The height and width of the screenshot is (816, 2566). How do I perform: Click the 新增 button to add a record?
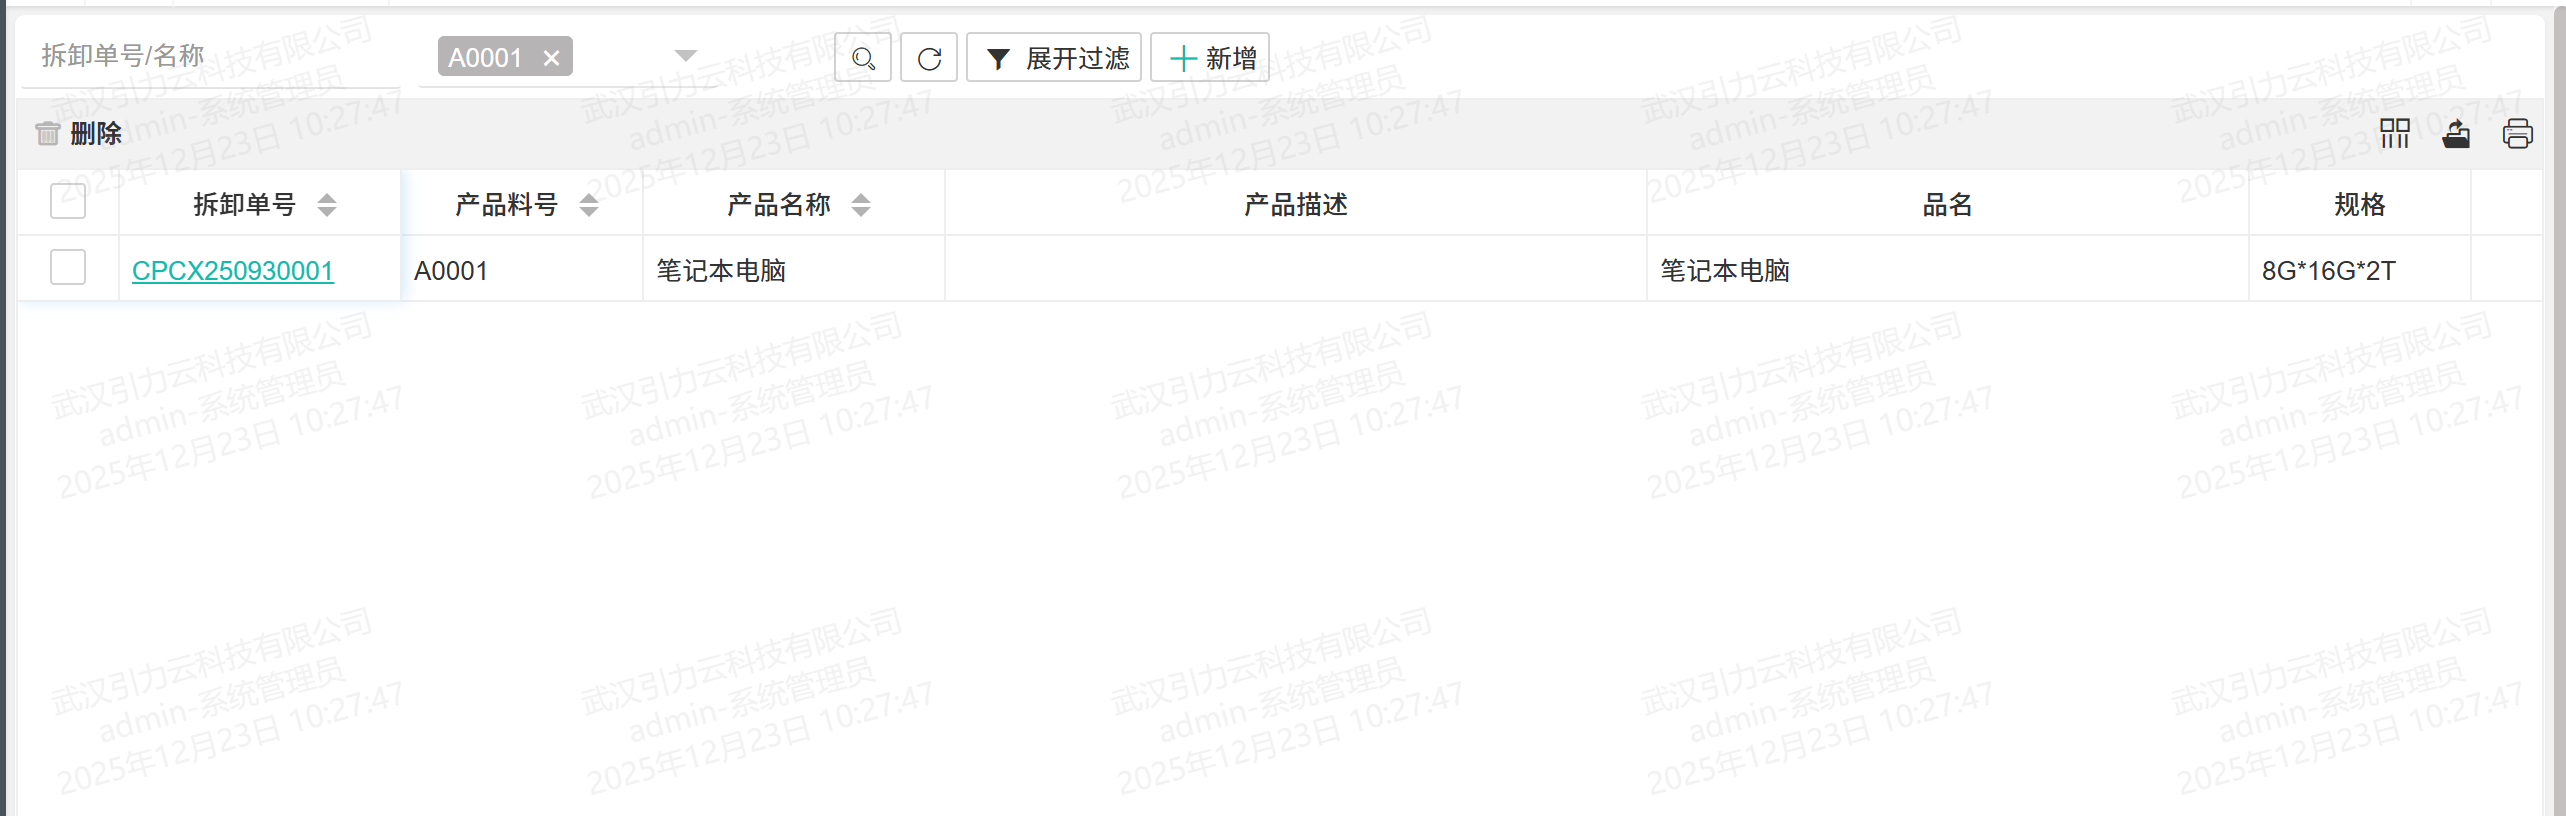click(x=1210, y=58)
